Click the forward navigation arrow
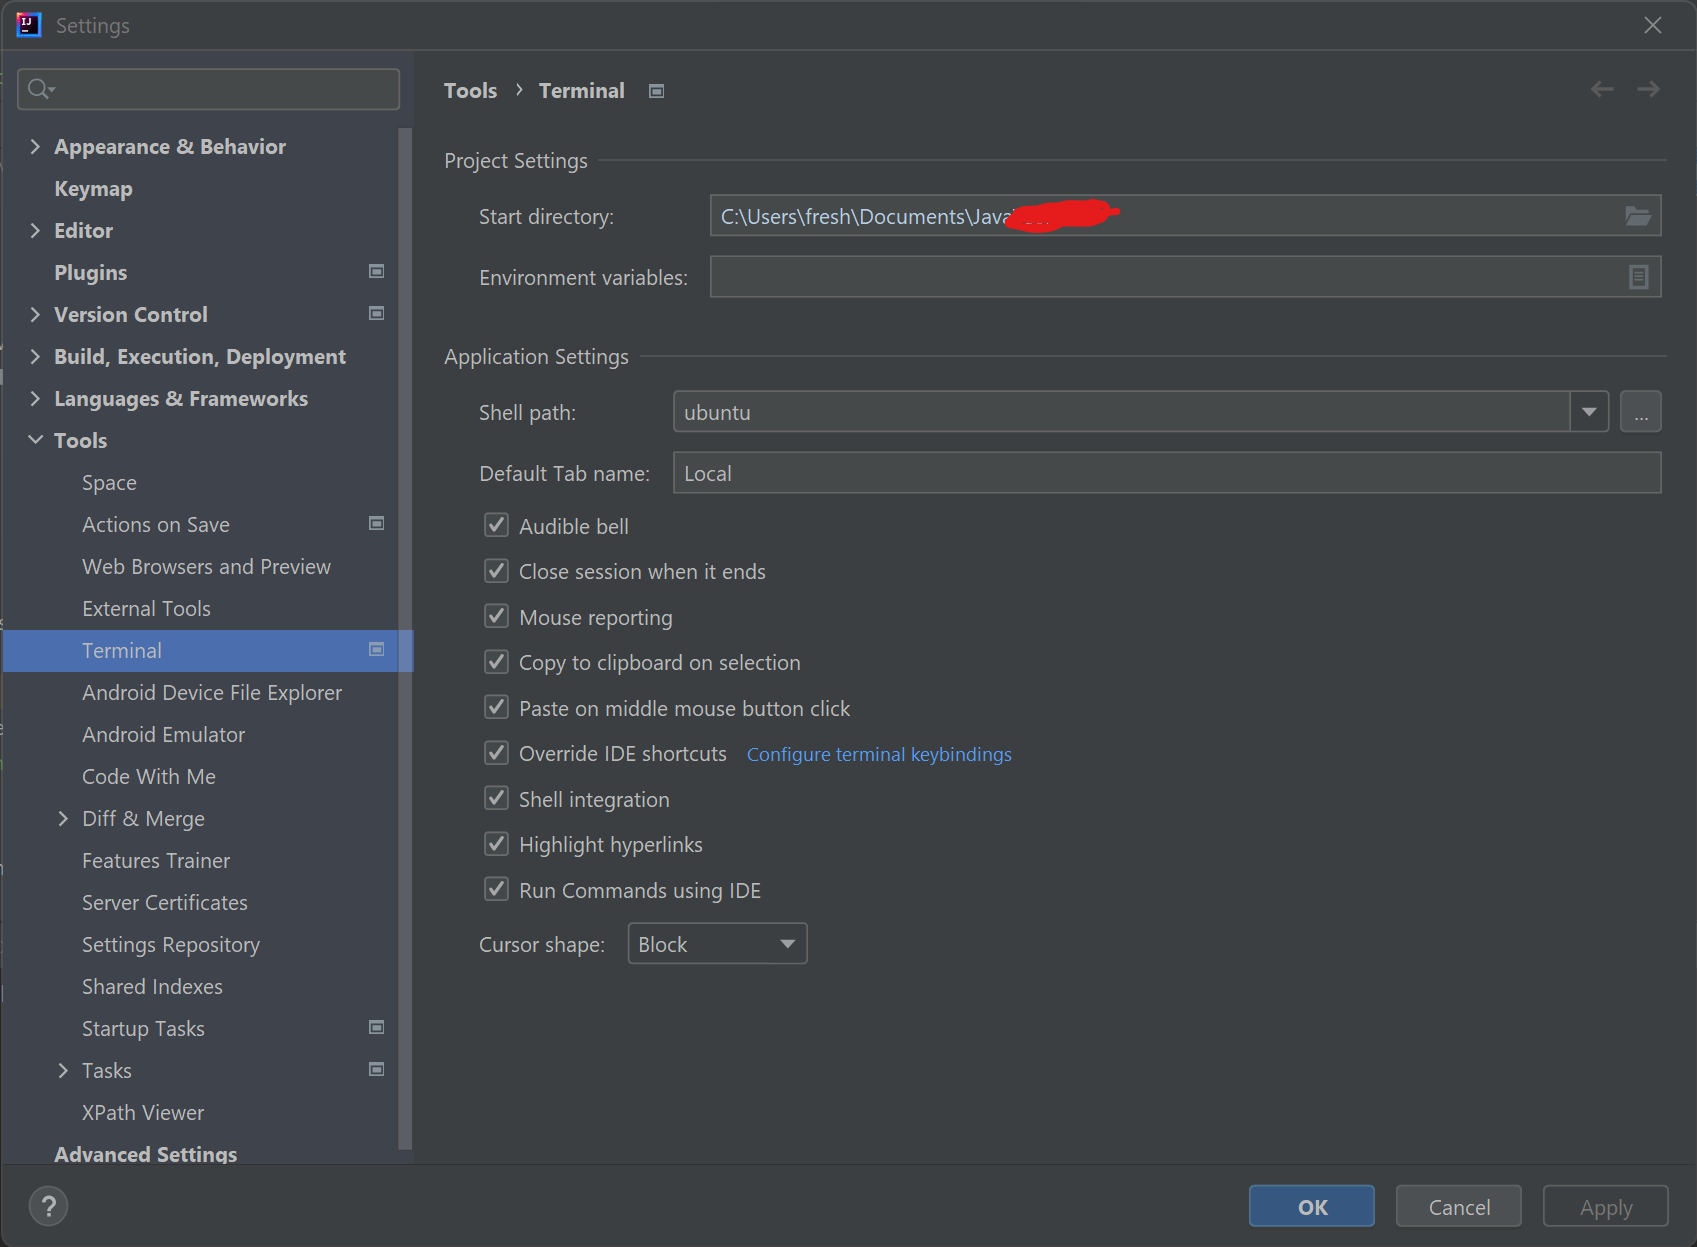This screenshot has width=1697, height=1247. click(1649, 89)
